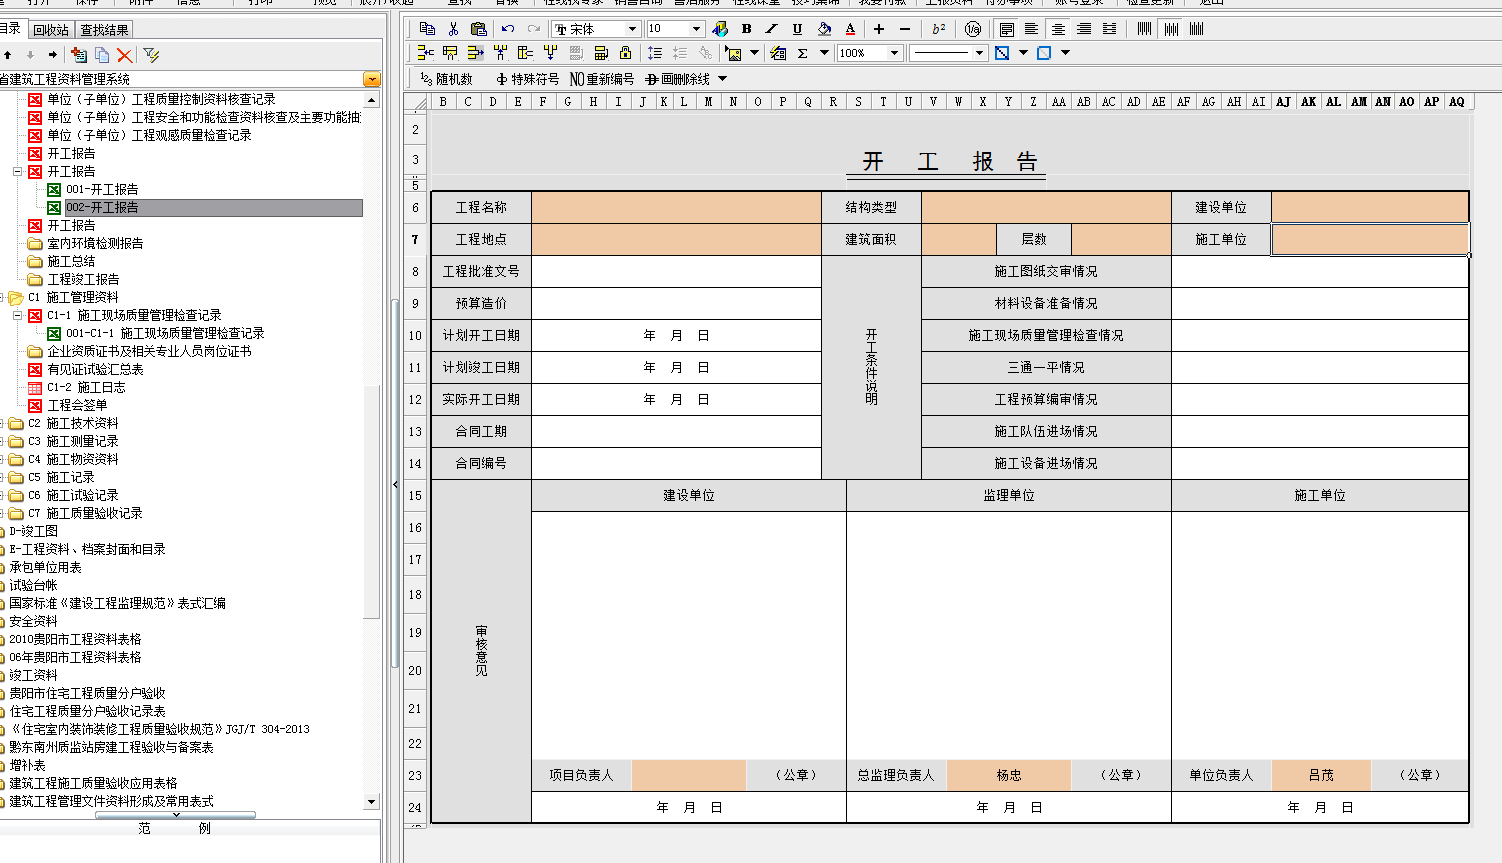Viewport: 1502px width, 863px height.
Task: Click the tree panel scroll-down arrow
Action: pos(371,801)
